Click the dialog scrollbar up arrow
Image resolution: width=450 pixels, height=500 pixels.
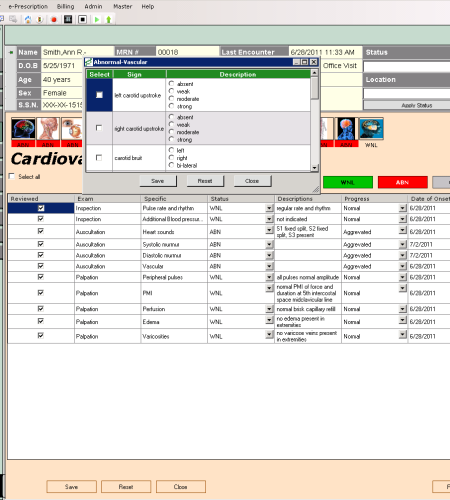[314, 73]
